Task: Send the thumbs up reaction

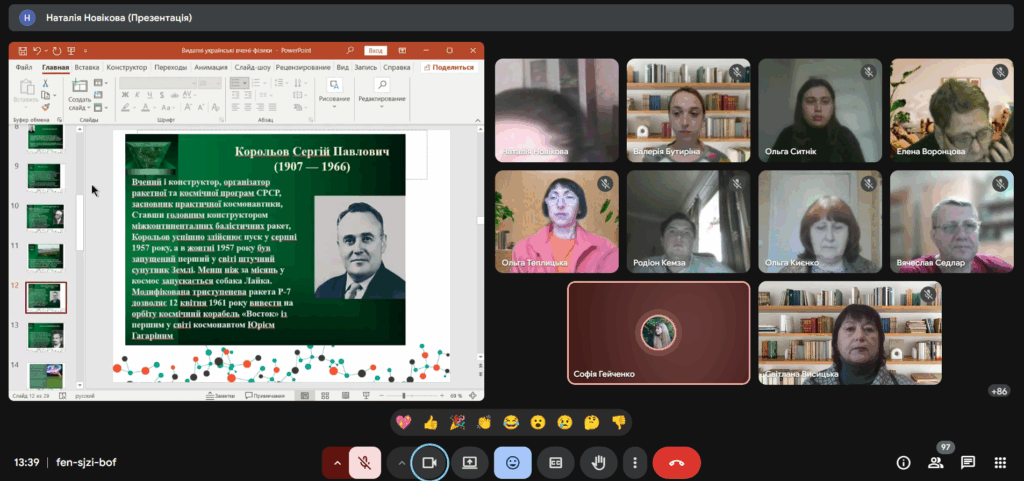Action: 431,422
